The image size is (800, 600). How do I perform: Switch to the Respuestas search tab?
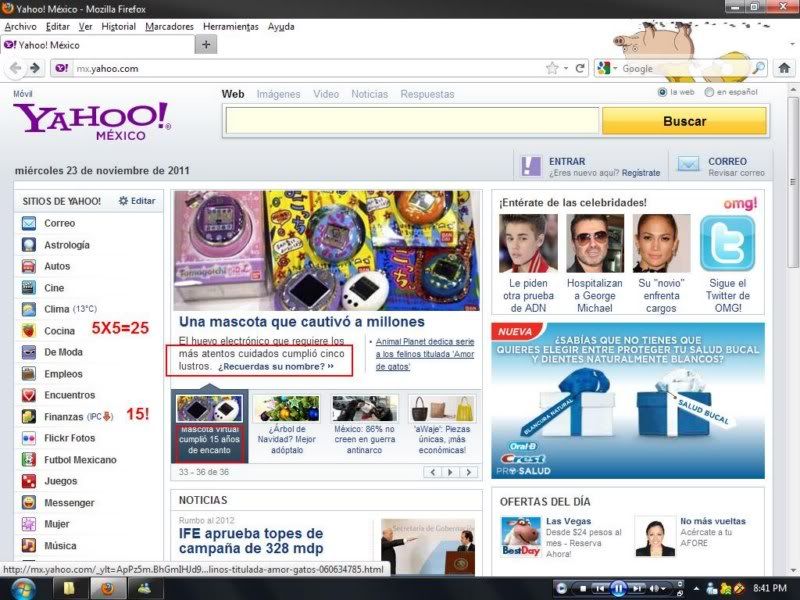click(x=427, y=94)
